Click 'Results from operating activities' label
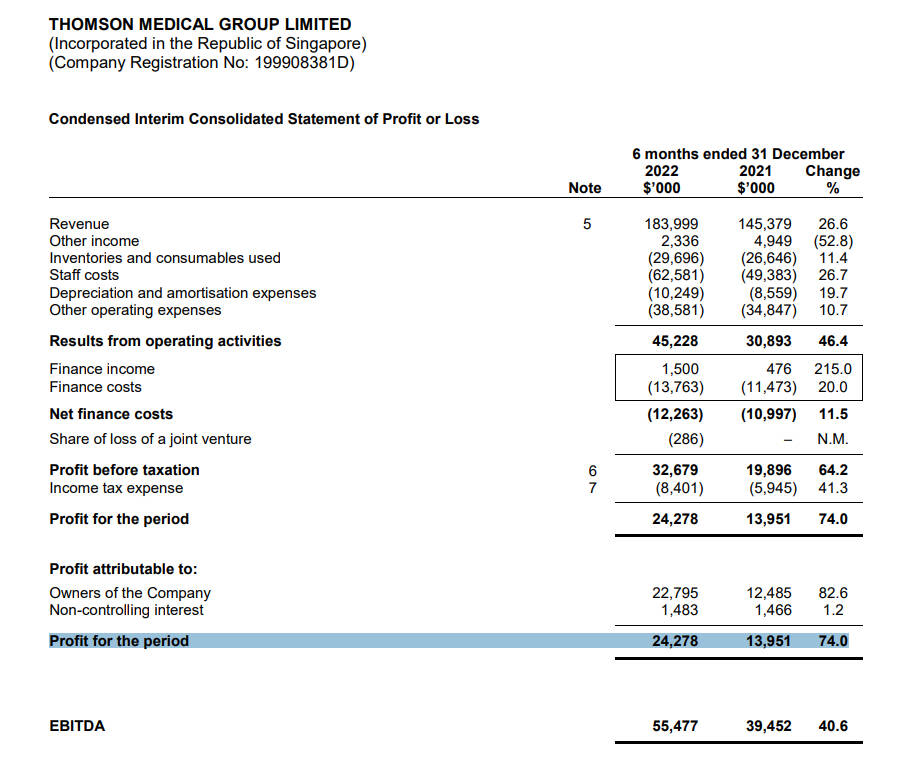Viewport: 924px width, 767px height. [x=165, y=341]
